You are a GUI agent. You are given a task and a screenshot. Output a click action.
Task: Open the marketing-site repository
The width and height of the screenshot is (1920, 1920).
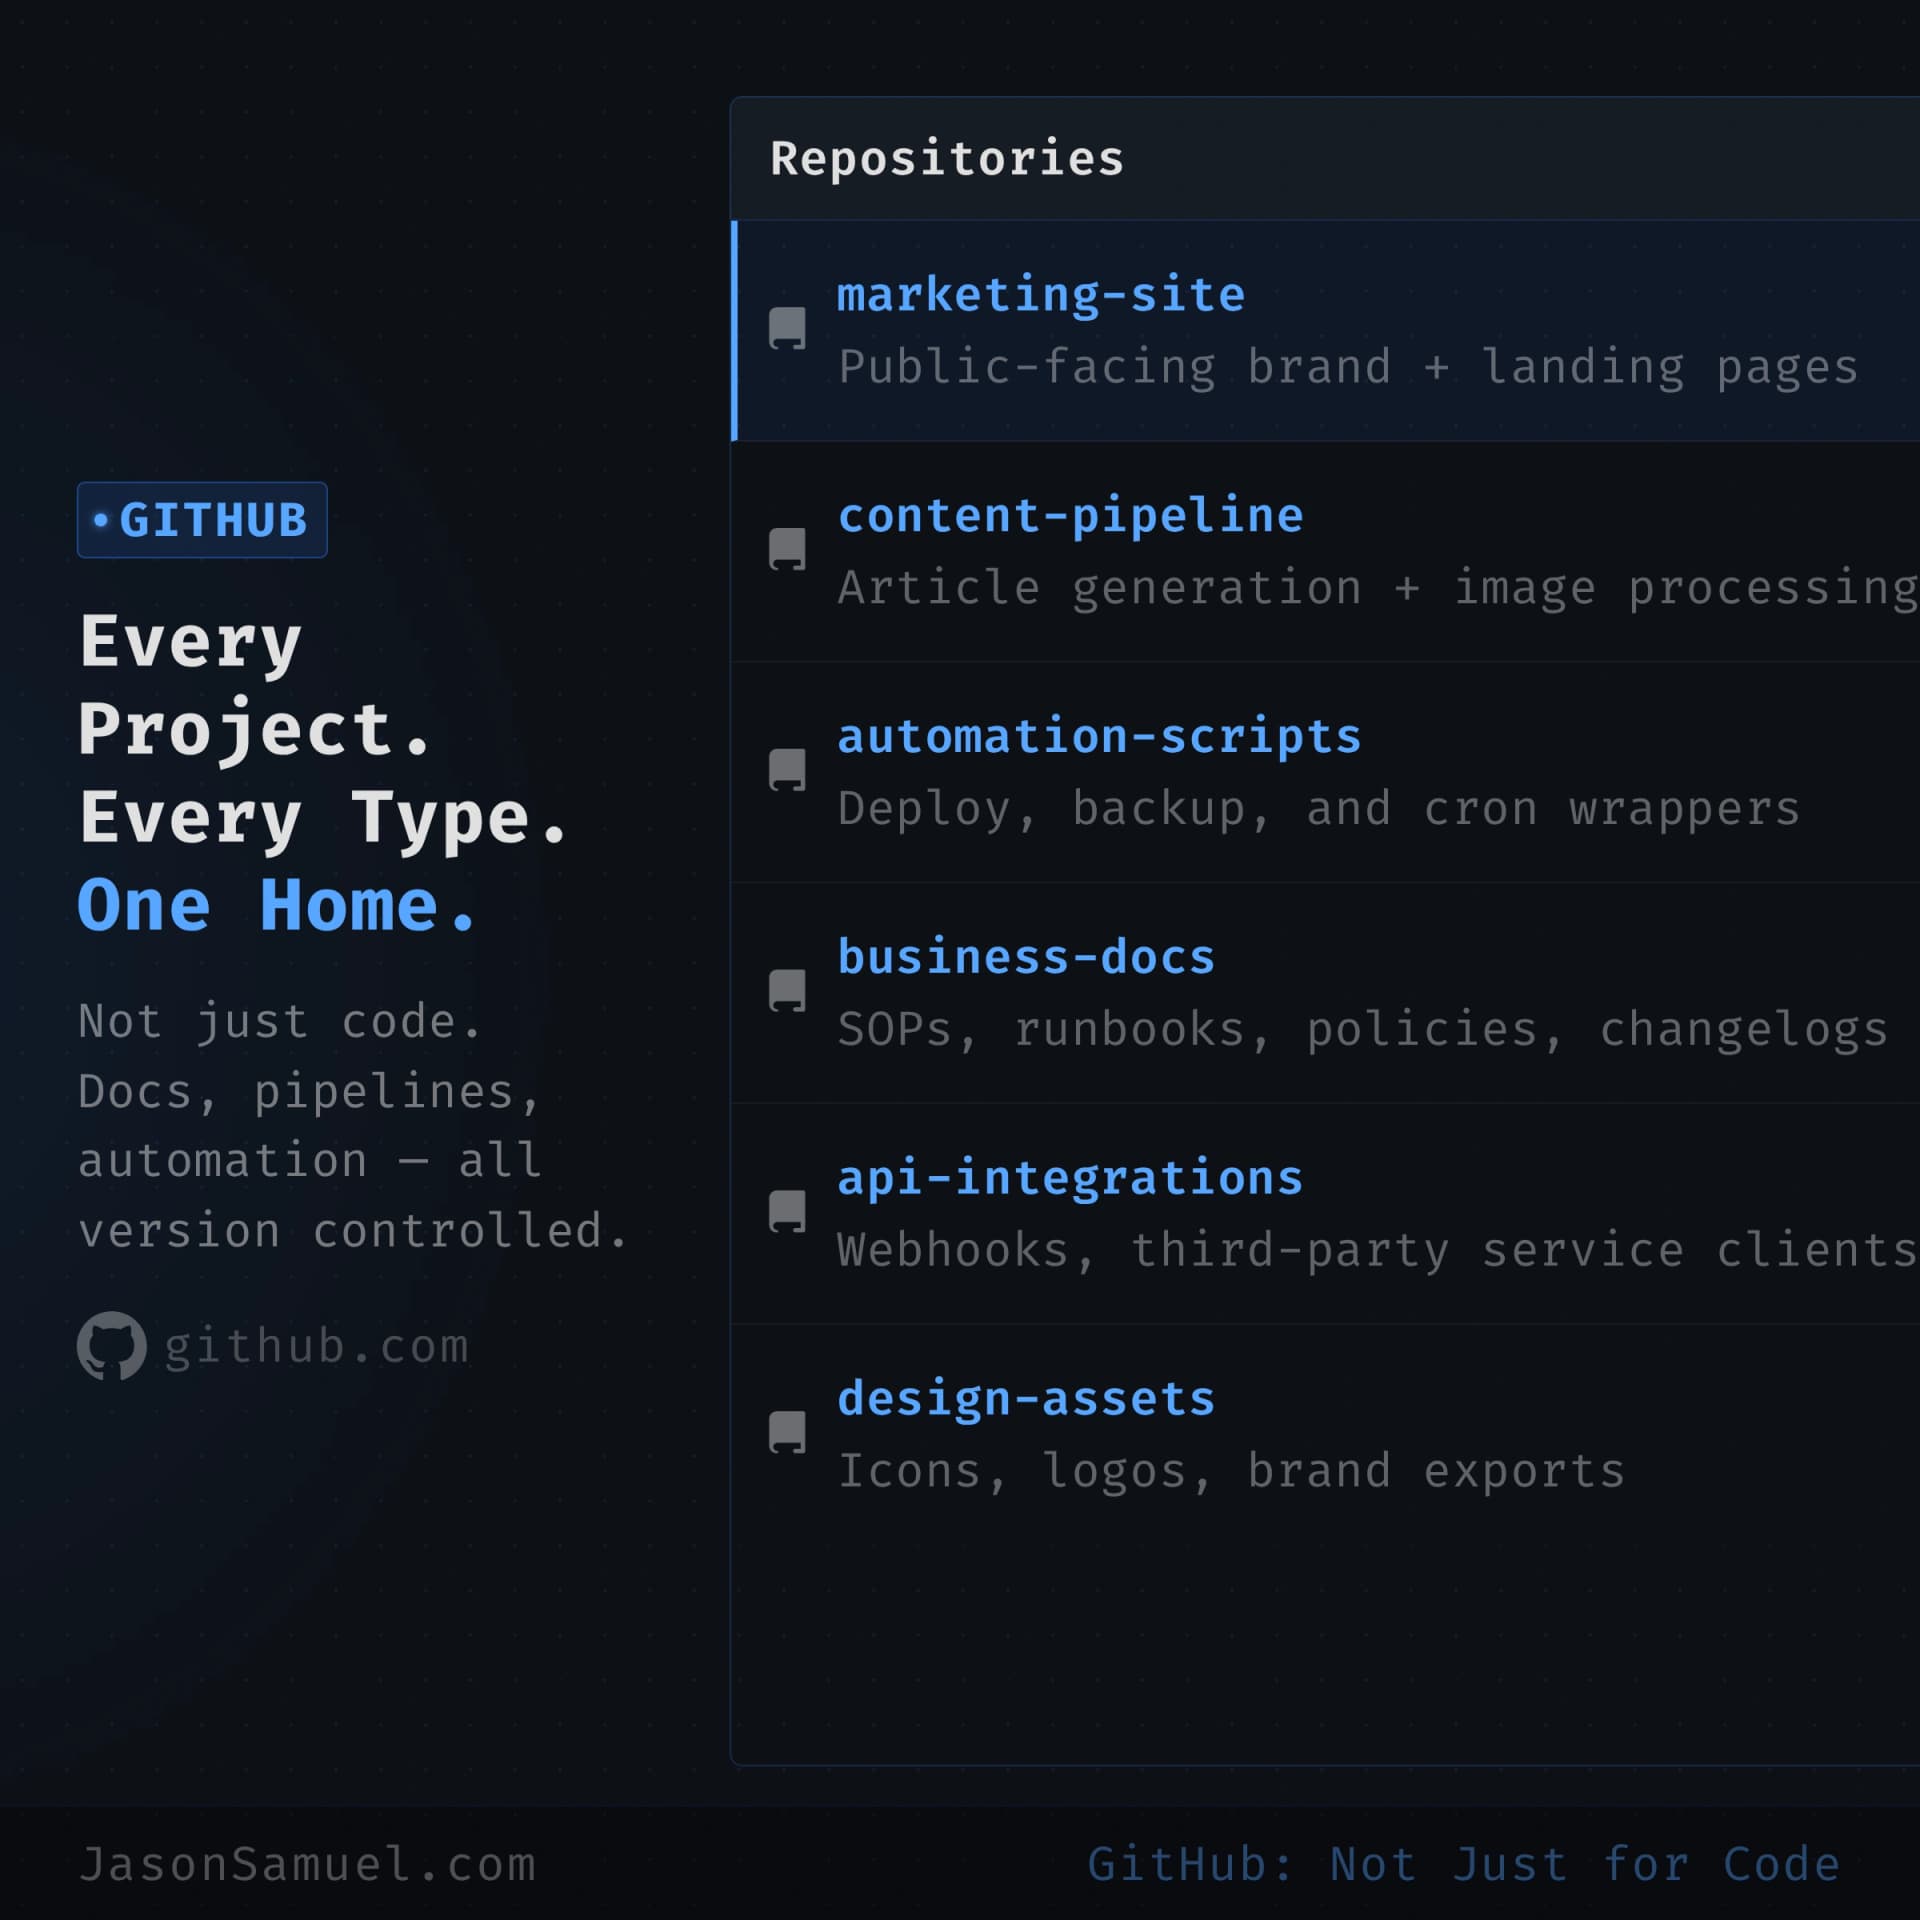click(1041, 295)
